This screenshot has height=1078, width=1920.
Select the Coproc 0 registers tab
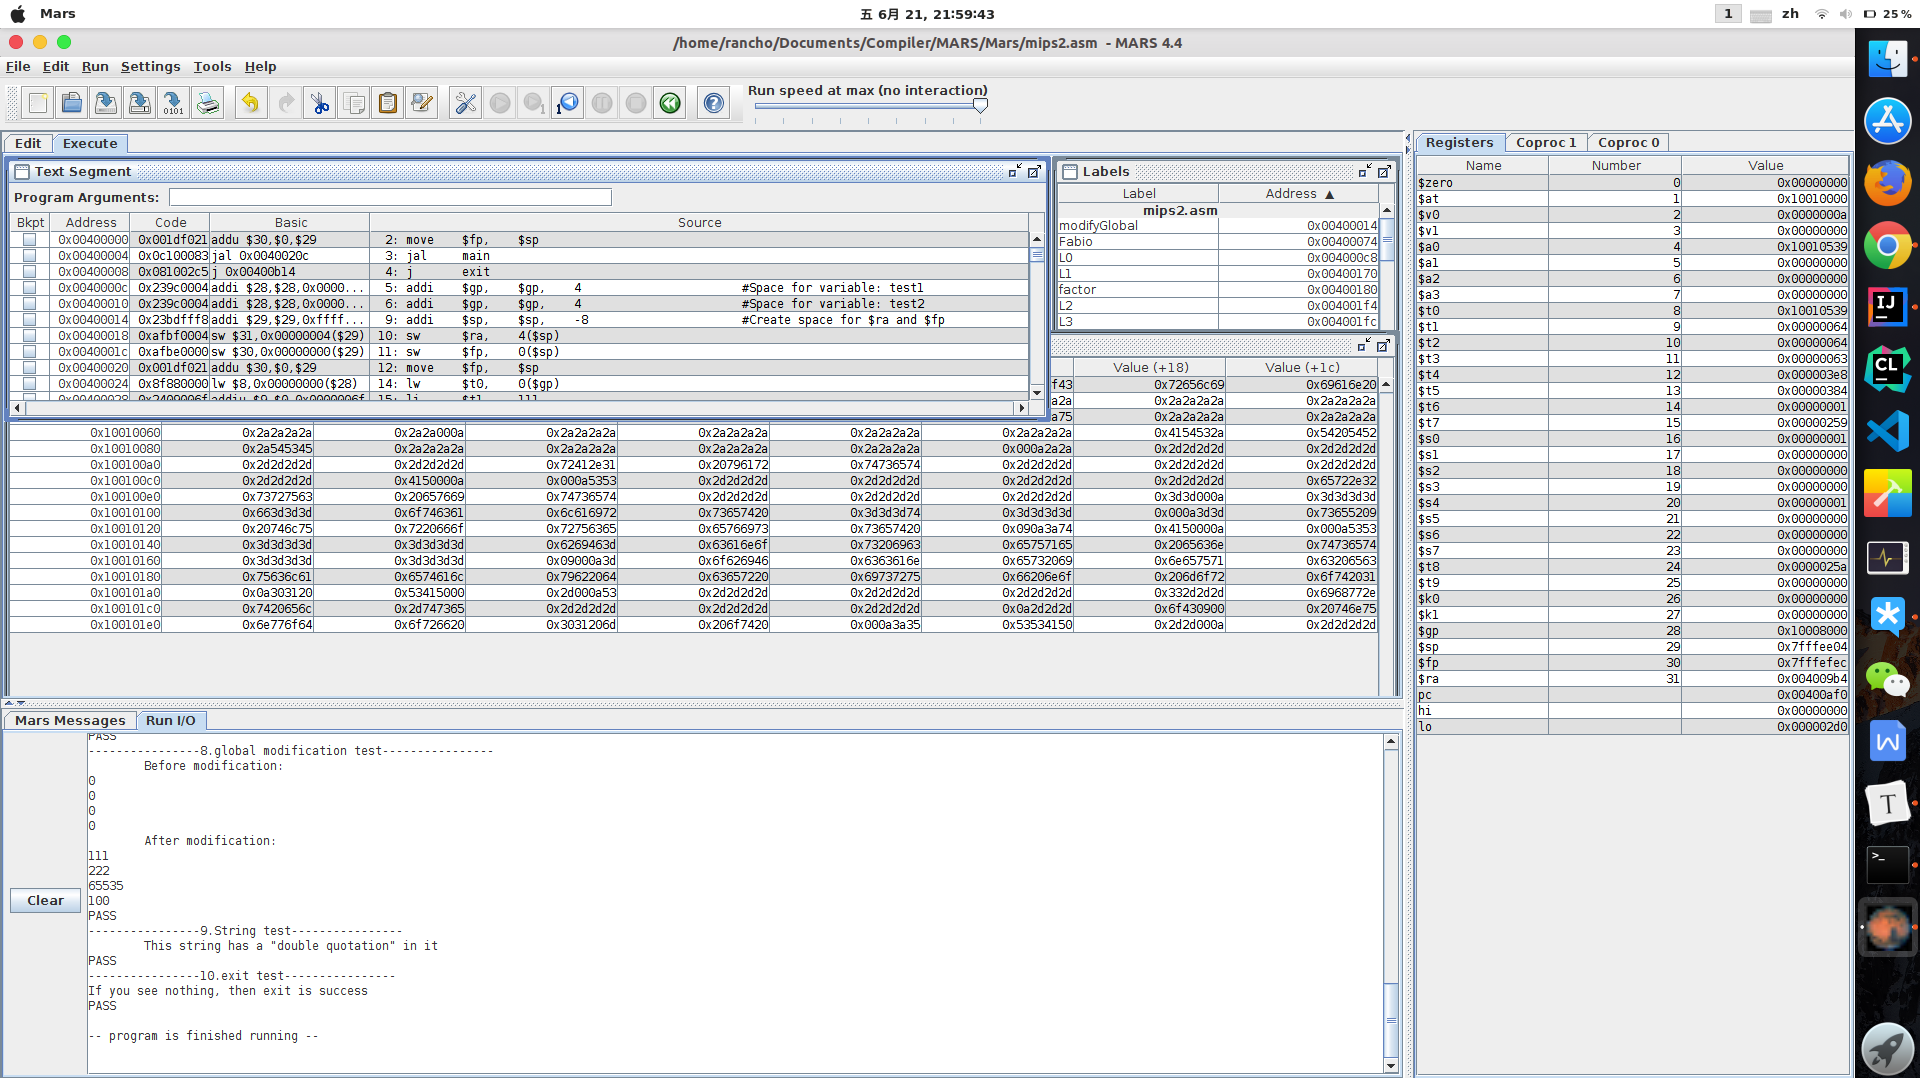tap(1628, 143)
